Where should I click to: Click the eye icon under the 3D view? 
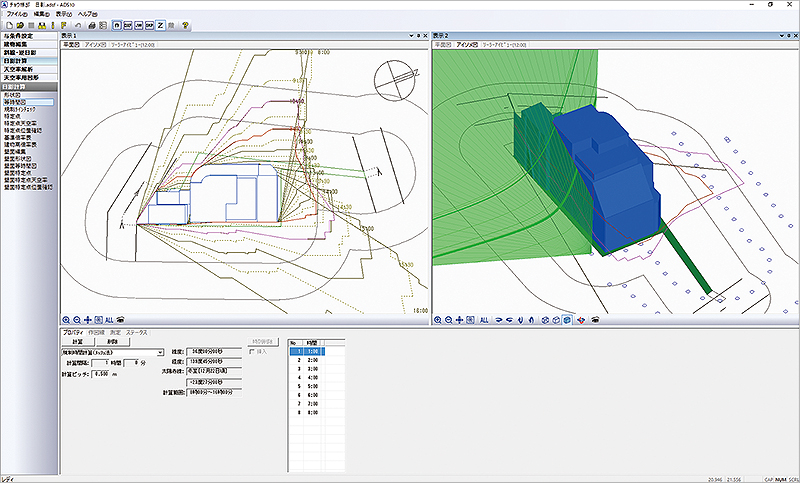tap(595, 320)
